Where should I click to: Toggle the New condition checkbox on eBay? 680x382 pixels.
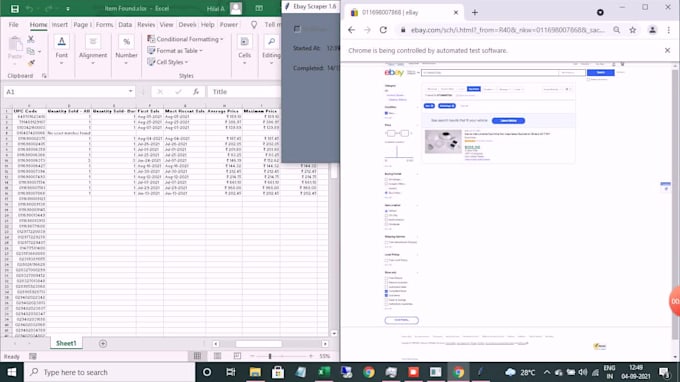coord(386,113)
